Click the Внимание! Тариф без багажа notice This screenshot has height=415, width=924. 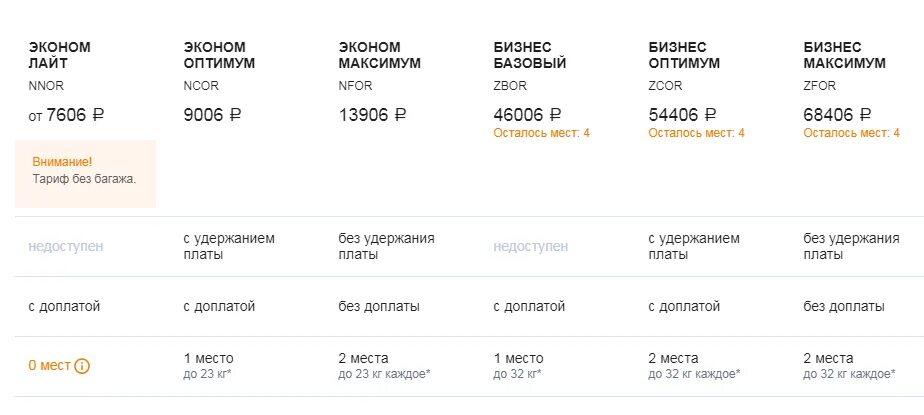click(x=85, y=174)
